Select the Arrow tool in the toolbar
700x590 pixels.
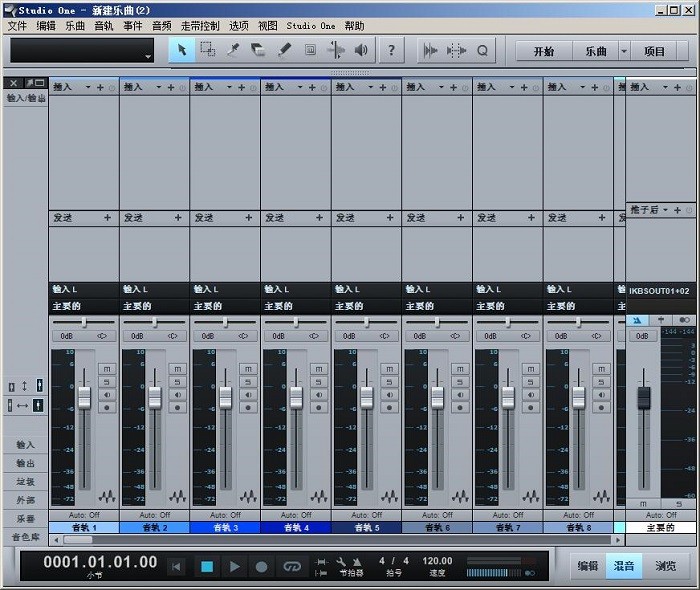(182, 50)
